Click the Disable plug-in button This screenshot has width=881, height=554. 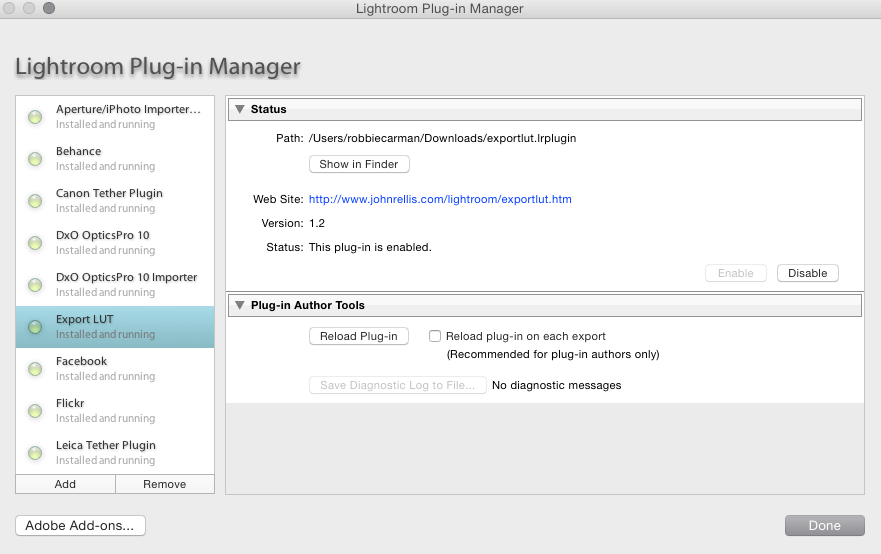pos(807,273)
